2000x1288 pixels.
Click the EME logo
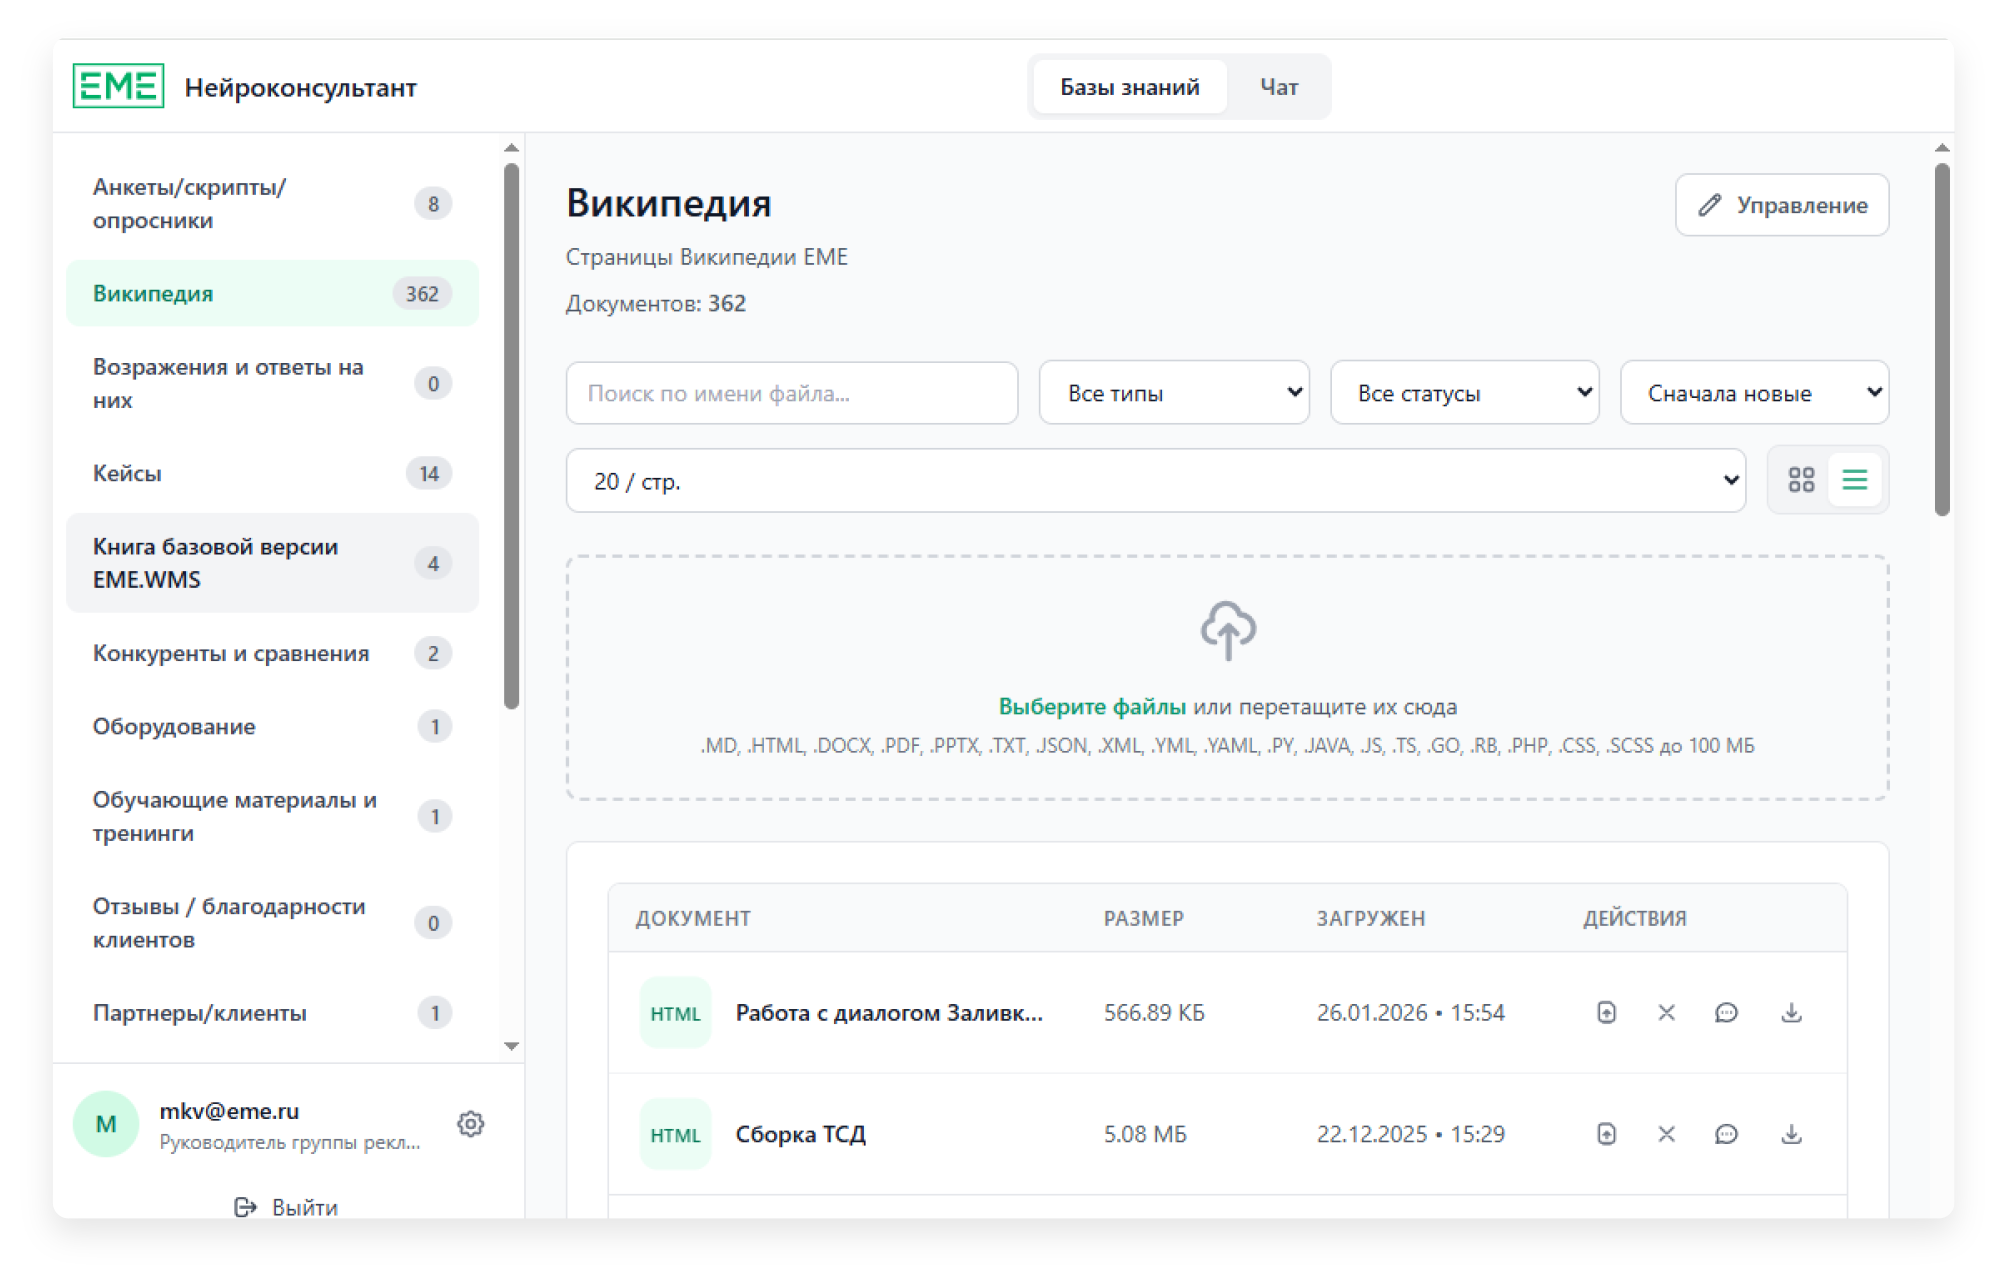point(118,86)
